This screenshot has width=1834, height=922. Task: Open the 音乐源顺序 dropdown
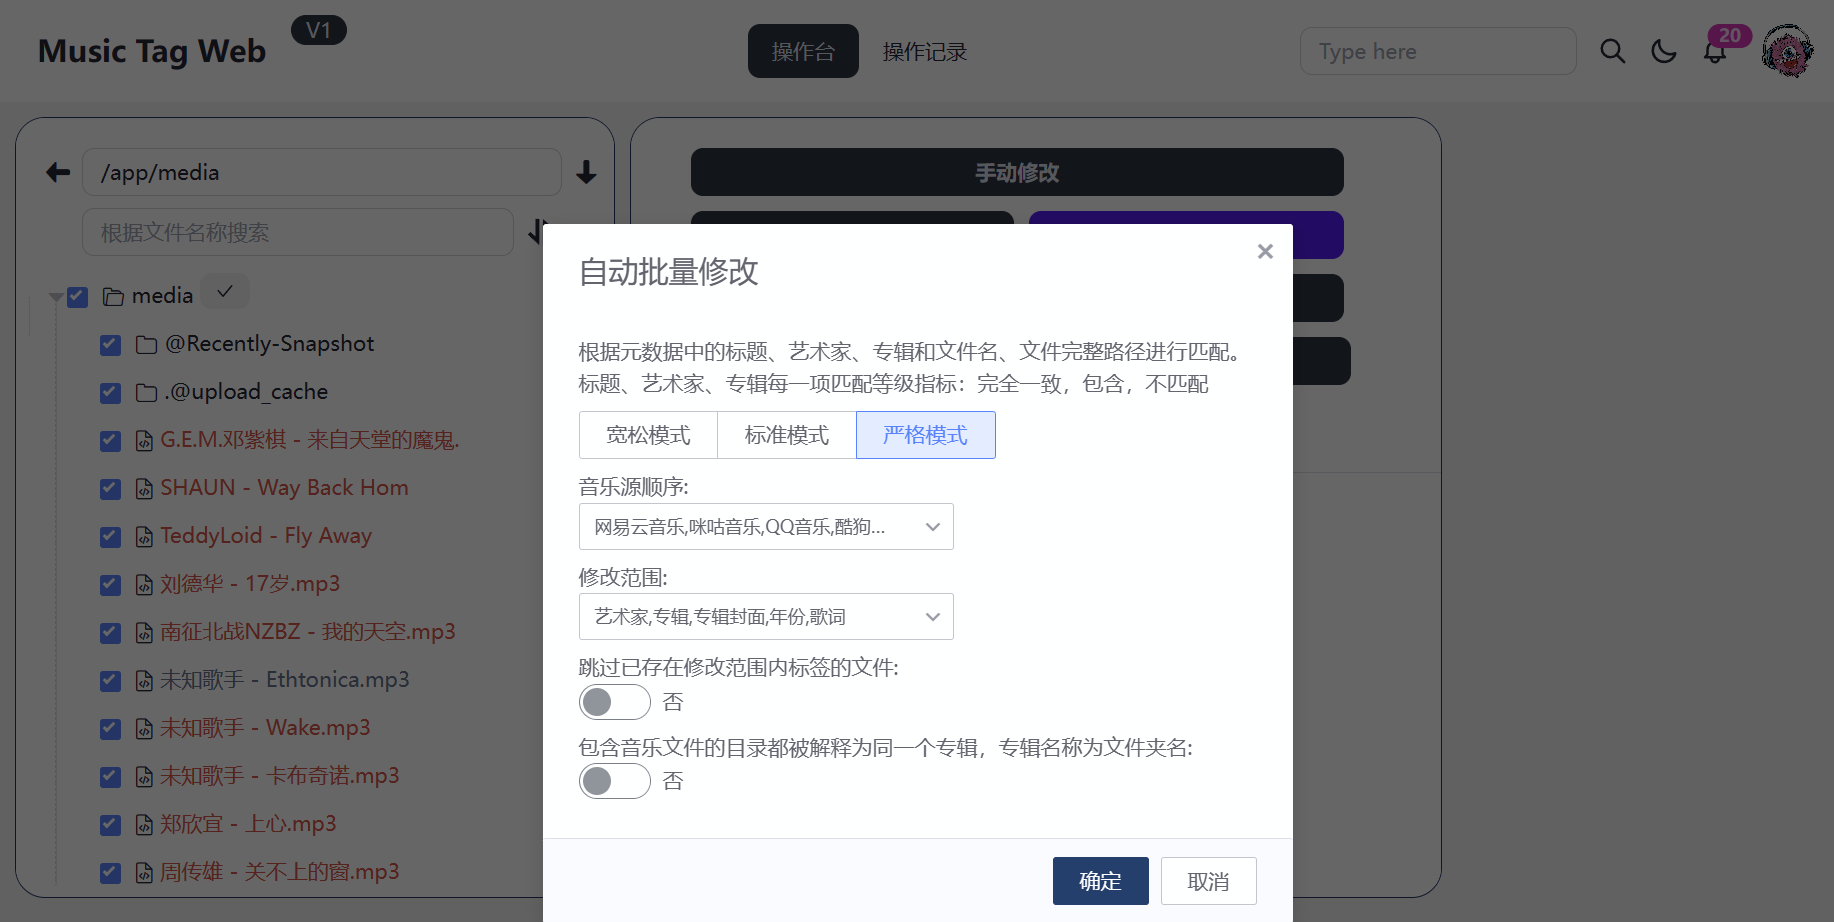(766, 526)
